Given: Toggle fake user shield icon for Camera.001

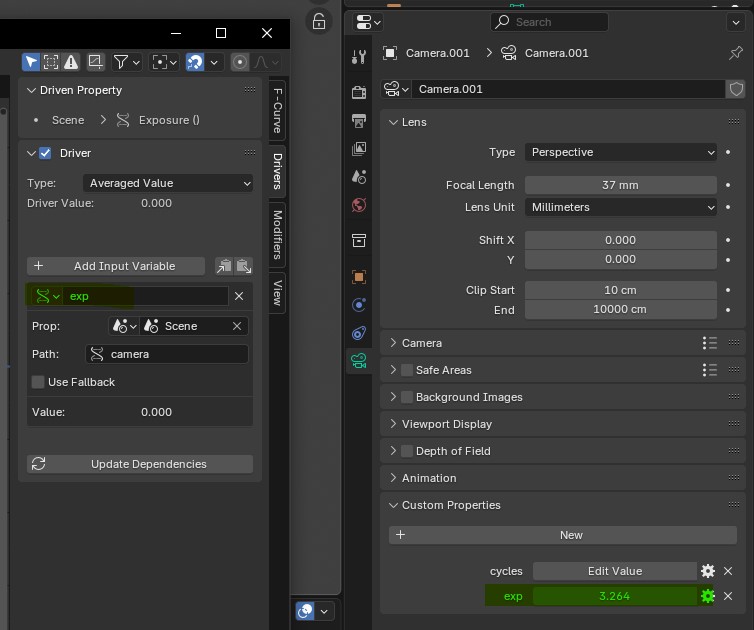Looking at the screenshot, I should click(736, 89).
